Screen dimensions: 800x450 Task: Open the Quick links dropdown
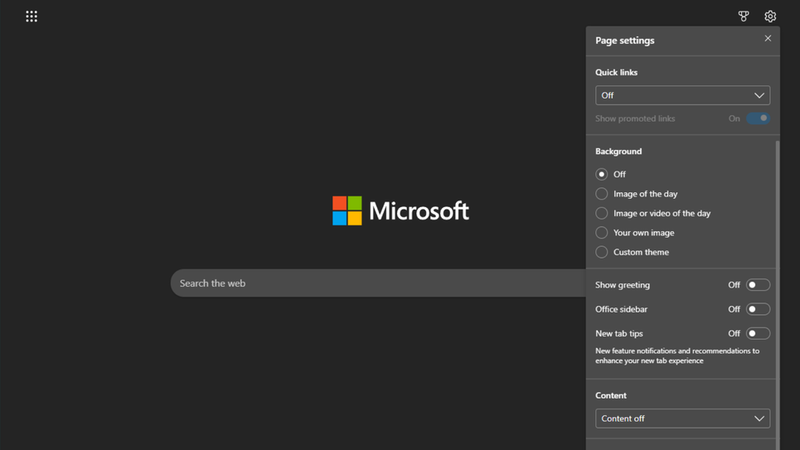tap(682, 95)
